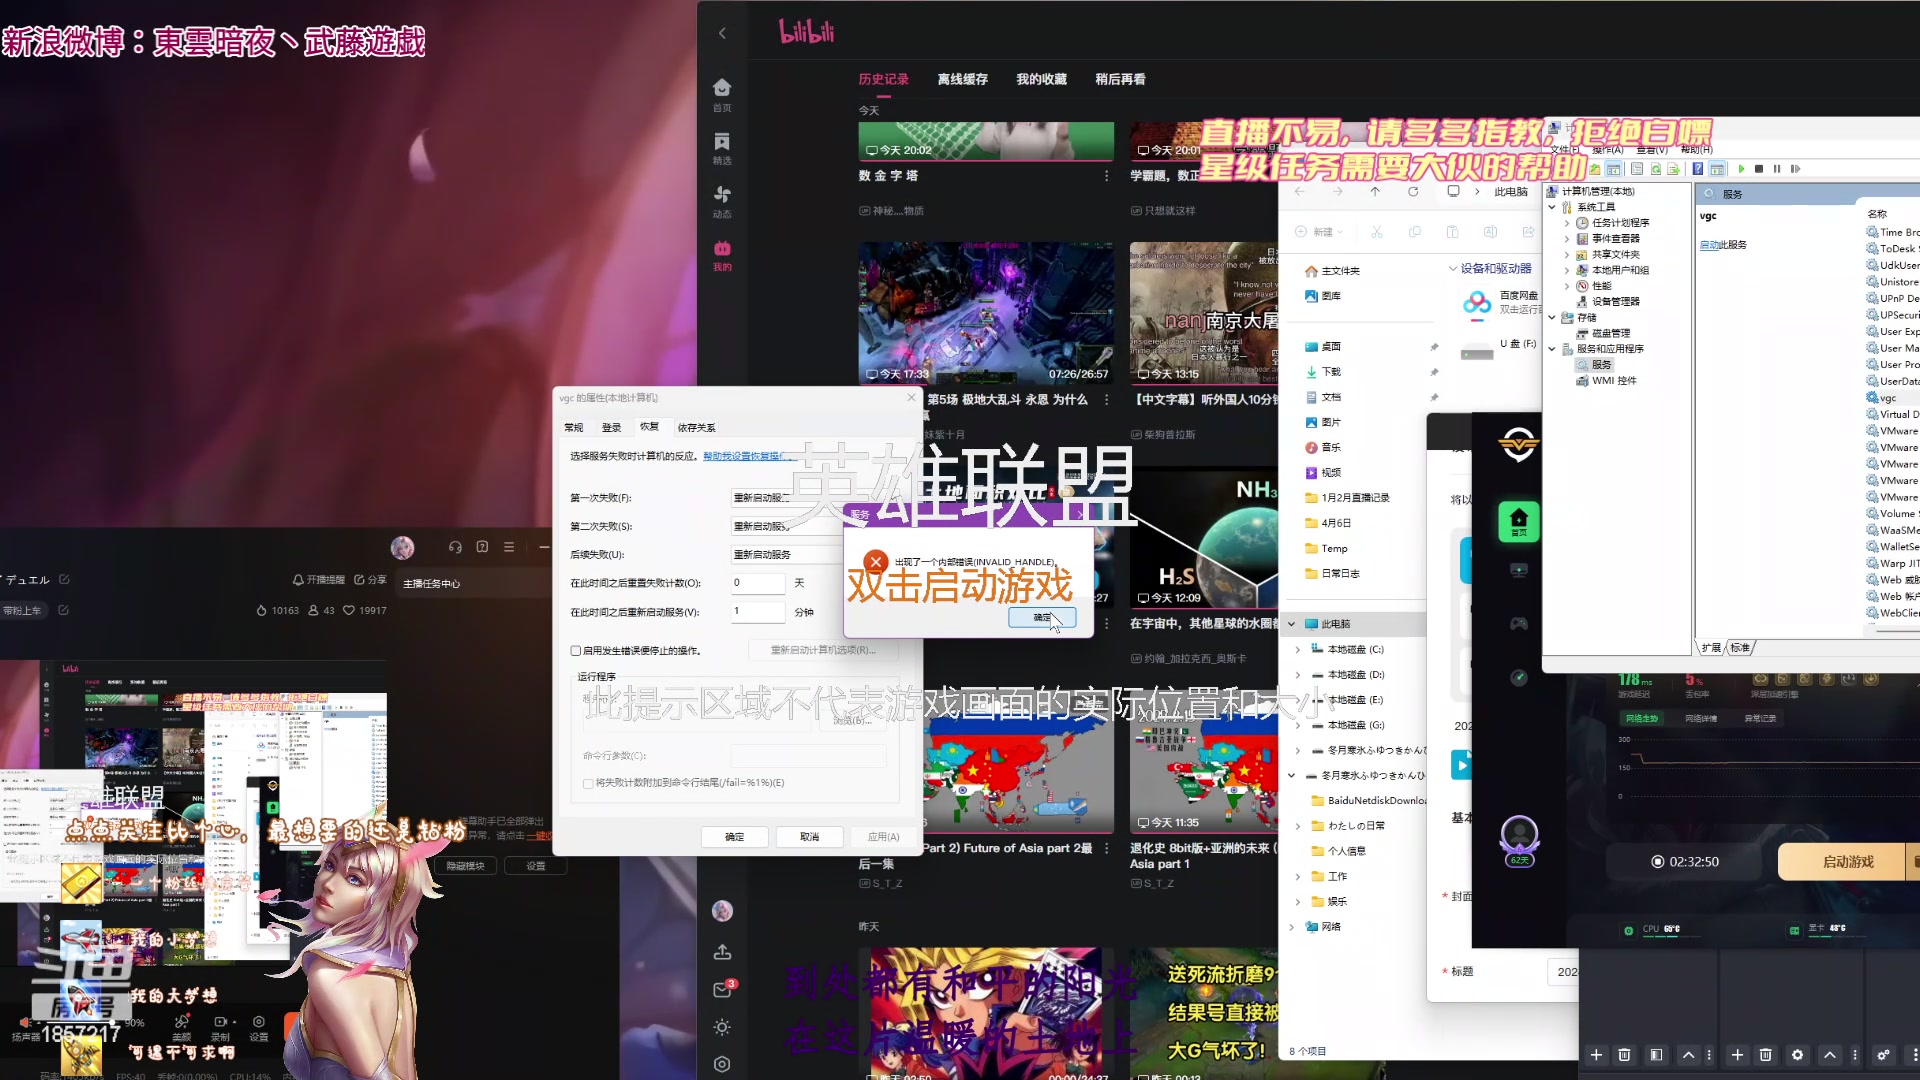Click Start Service play icon in toolbar

click(1741, 169)
